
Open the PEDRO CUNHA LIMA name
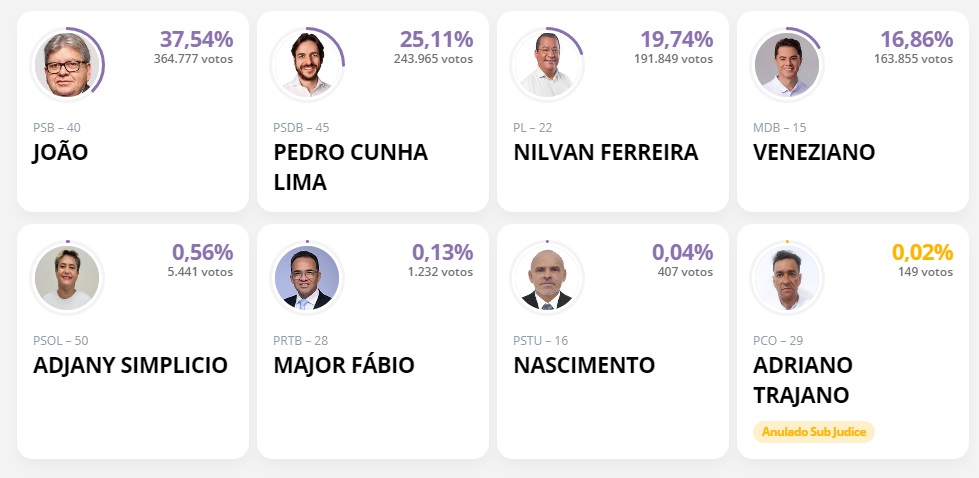coord(350,167)
